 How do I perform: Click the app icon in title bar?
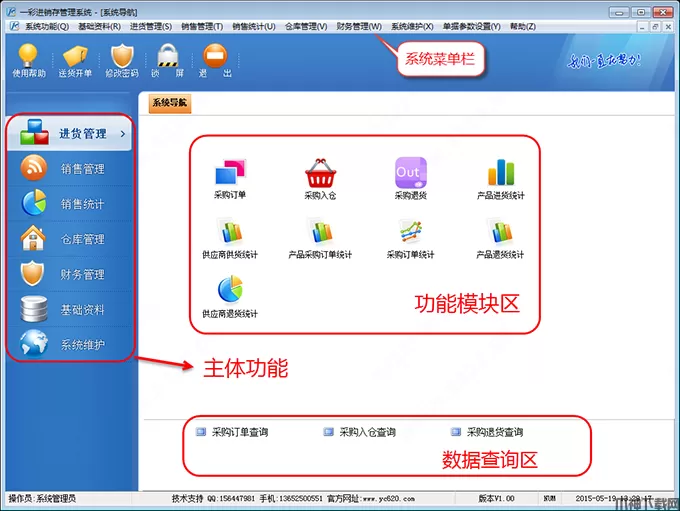point(12,12)
